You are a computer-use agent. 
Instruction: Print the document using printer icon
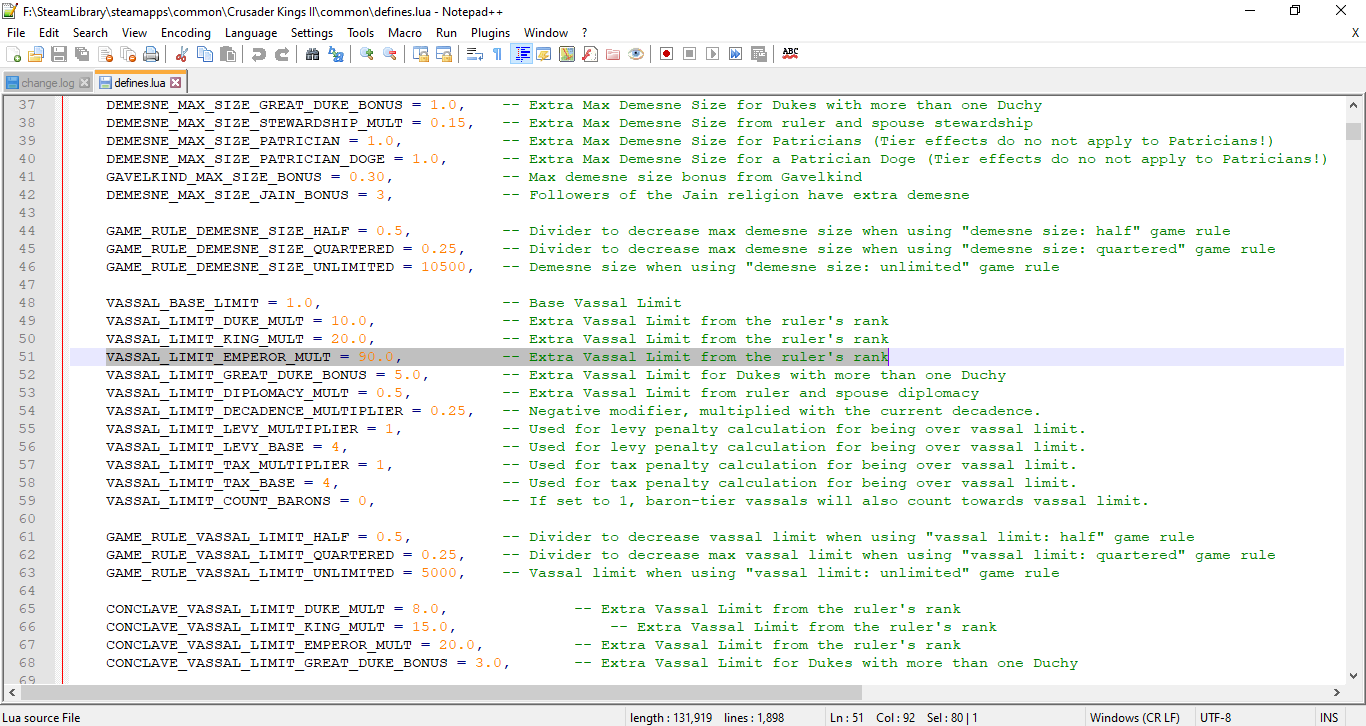(150, 54)
